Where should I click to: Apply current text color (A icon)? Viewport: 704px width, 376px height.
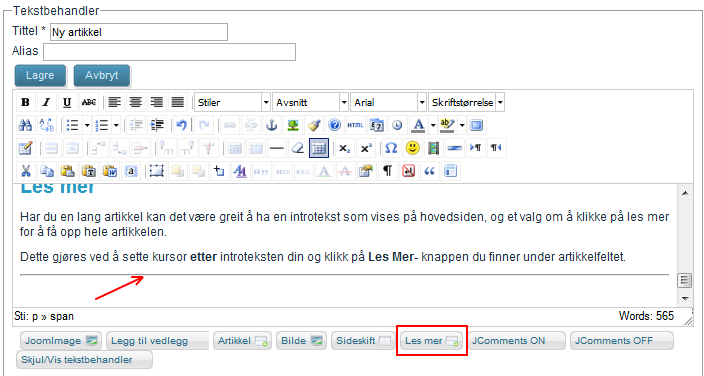pos(418,125)
